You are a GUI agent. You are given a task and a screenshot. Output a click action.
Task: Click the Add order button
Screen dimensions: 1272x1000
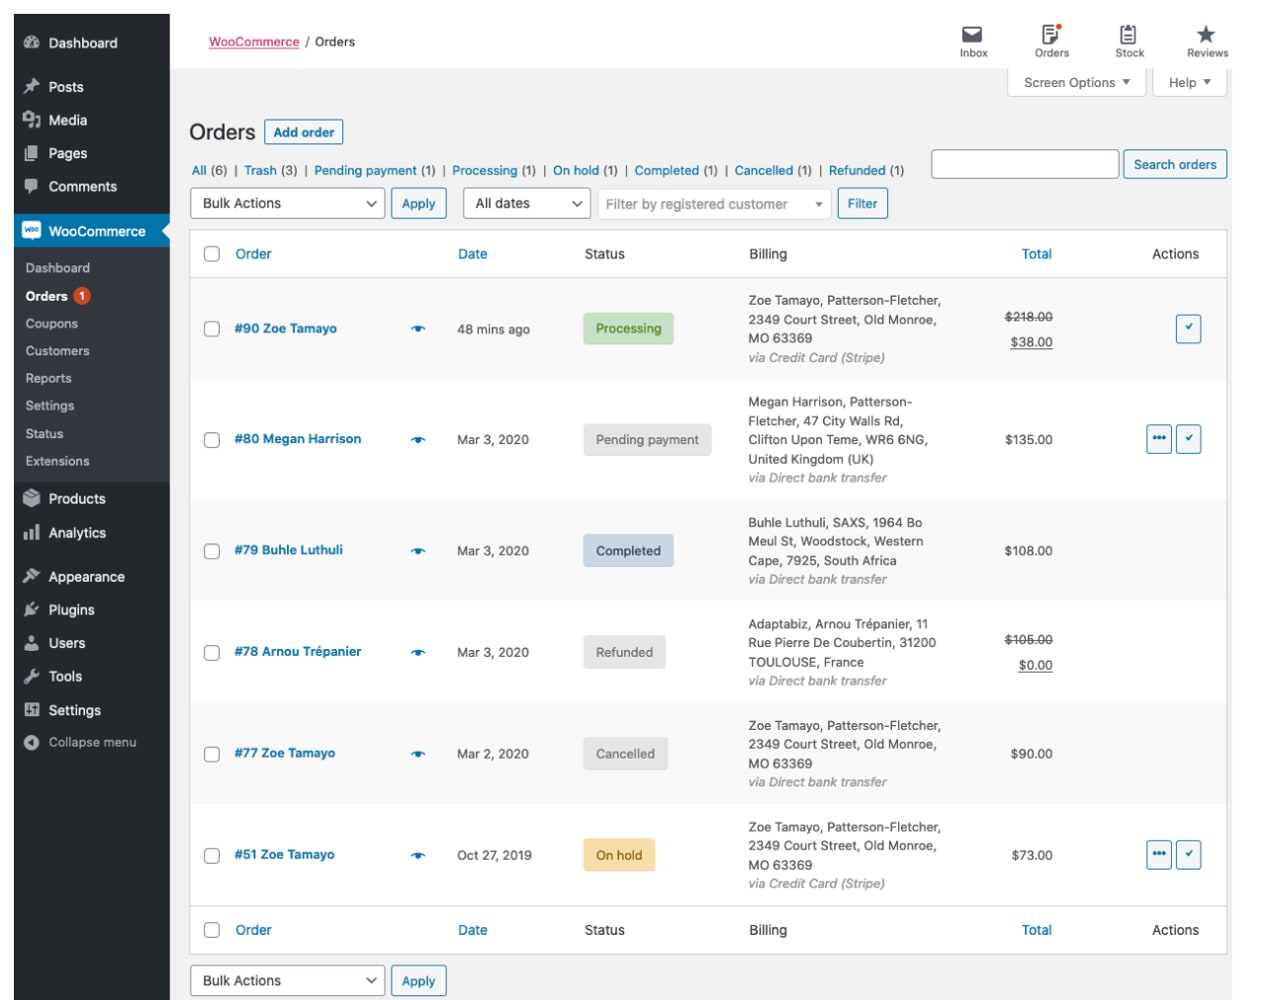[304, 132]
